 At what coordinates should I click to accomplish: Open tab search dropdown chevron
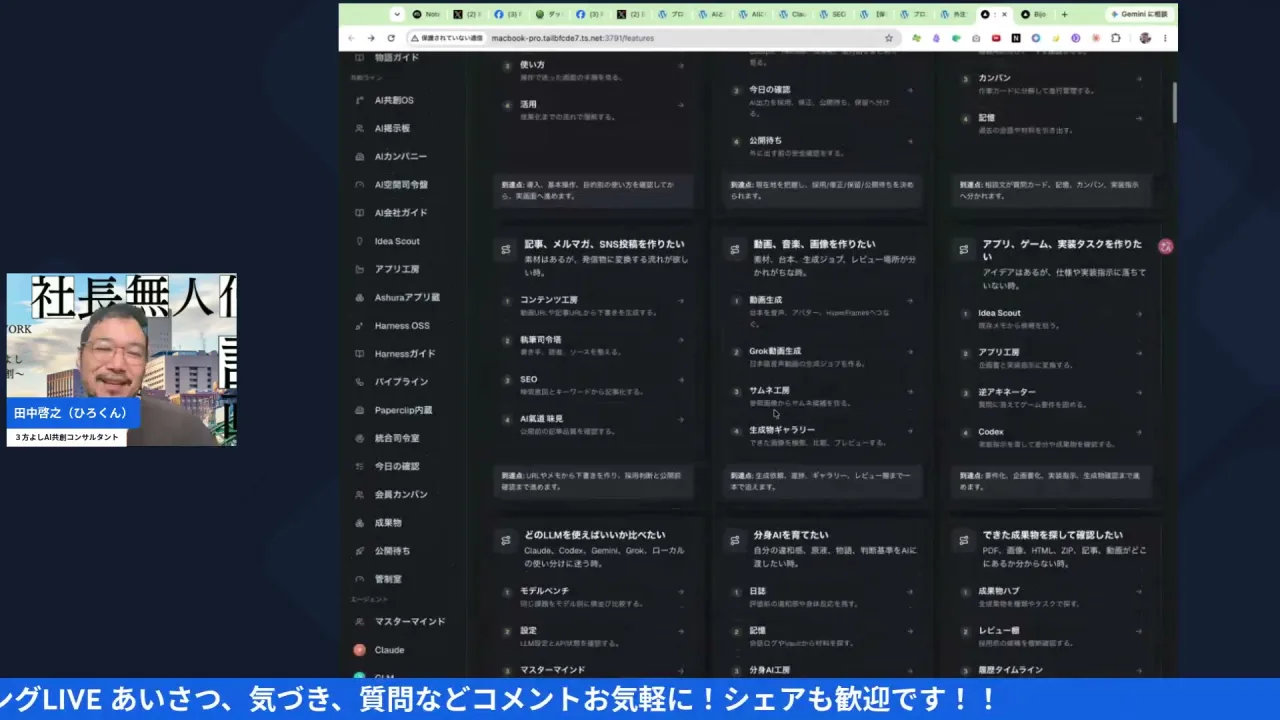tap(397, 14)
